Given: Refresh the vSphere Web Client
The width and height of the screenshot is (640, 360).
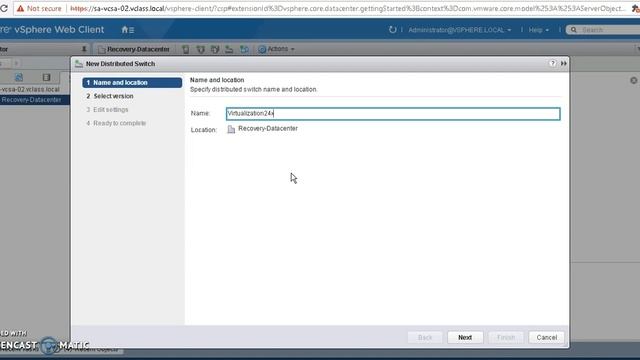Looking at the screenshot, I should click(392, 30).
